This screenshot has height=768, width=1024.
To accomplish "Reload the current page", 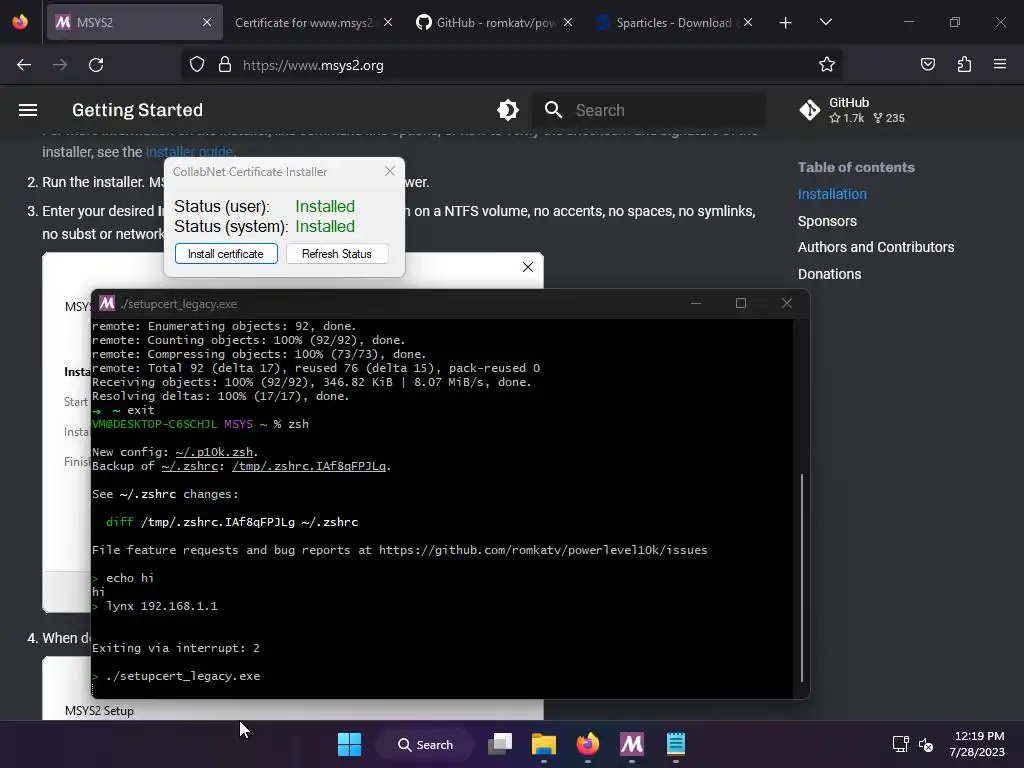I will pos(96,65).
